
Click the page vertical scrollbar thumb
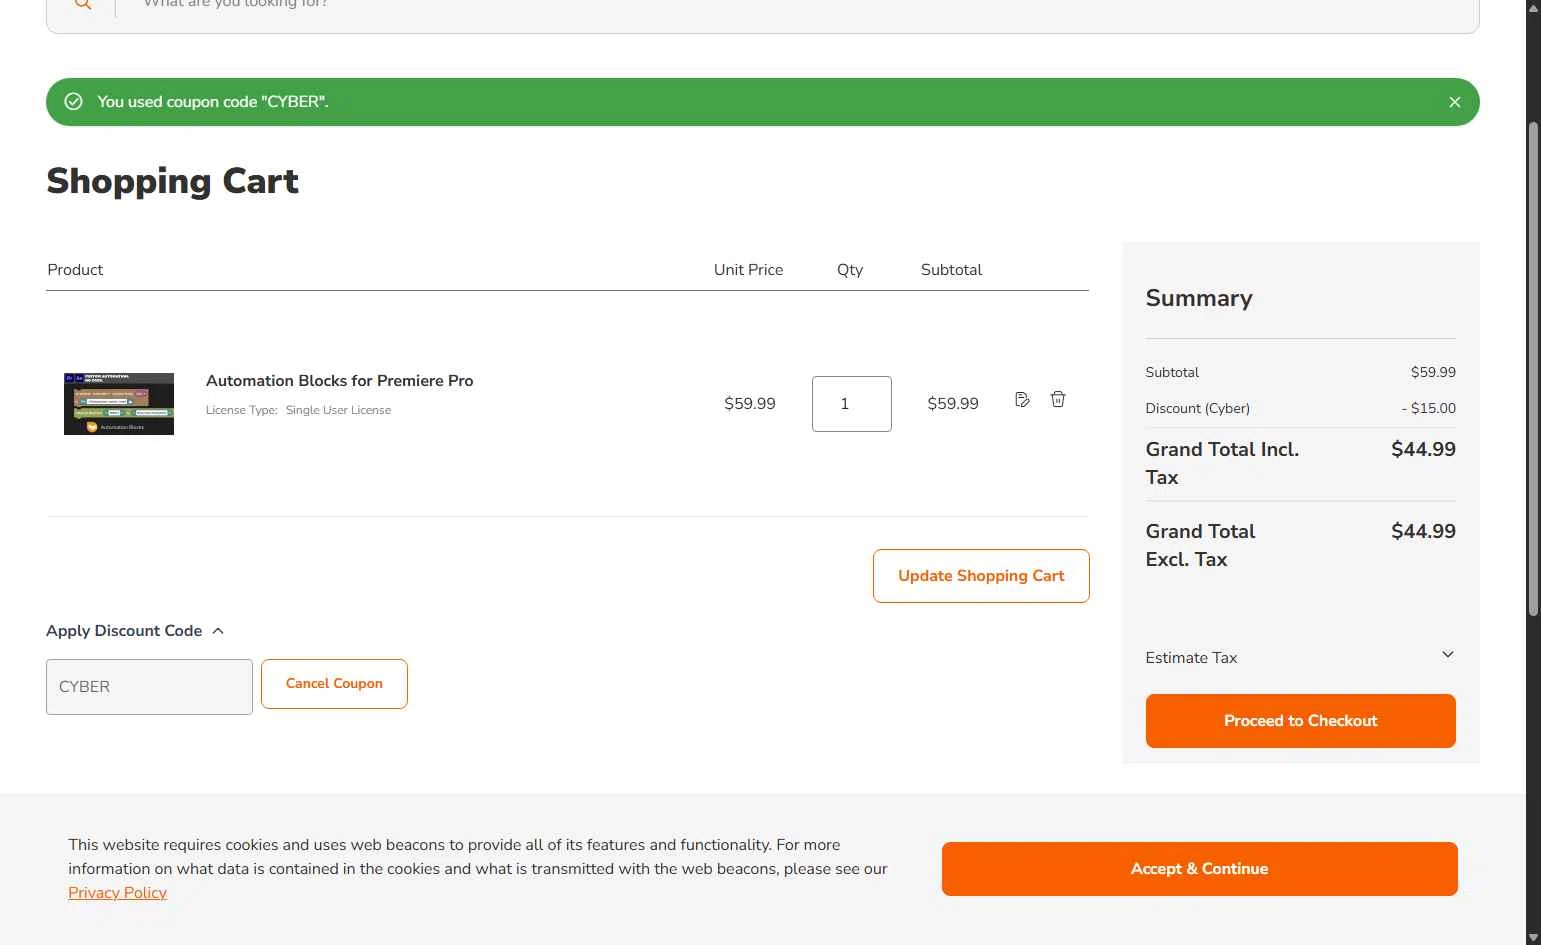(x=1533, y=369)
